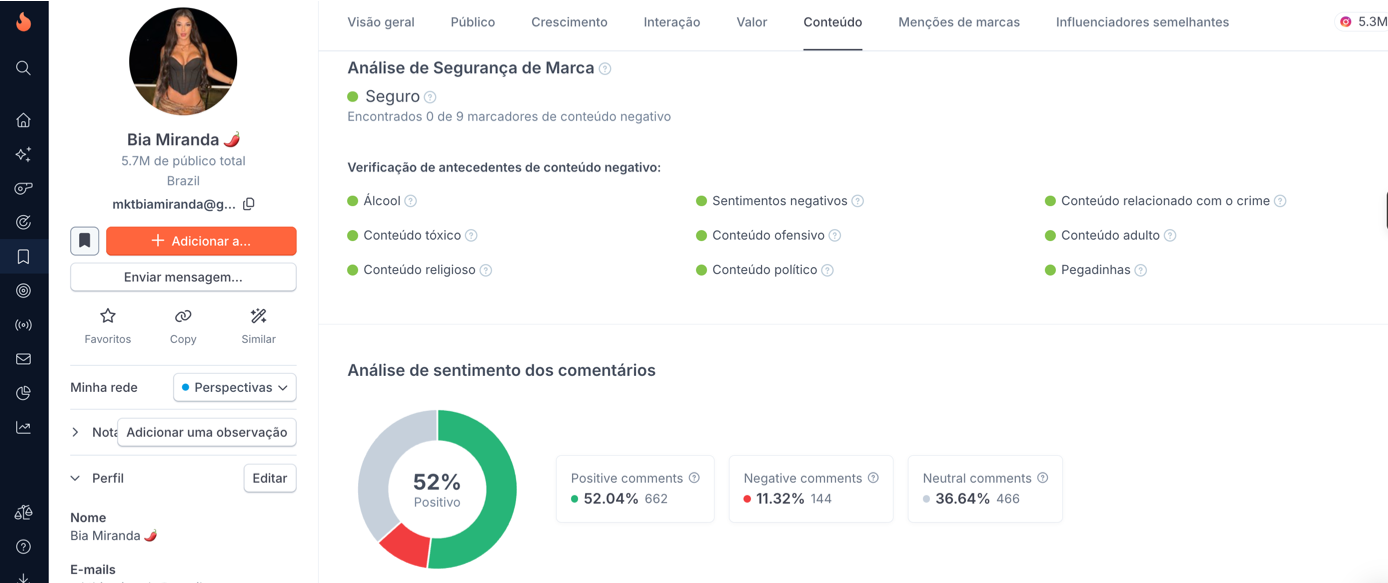Screen dimensions: 1388x583
Task: Go to Home via the house icon
Action: (x=23, y=120)
